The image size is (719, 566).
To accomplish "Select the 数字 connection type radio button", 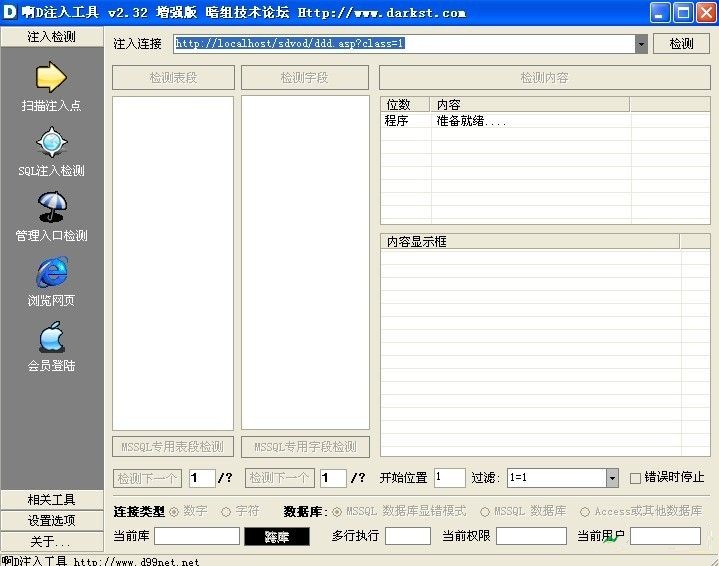I will (x=174, y=512).
